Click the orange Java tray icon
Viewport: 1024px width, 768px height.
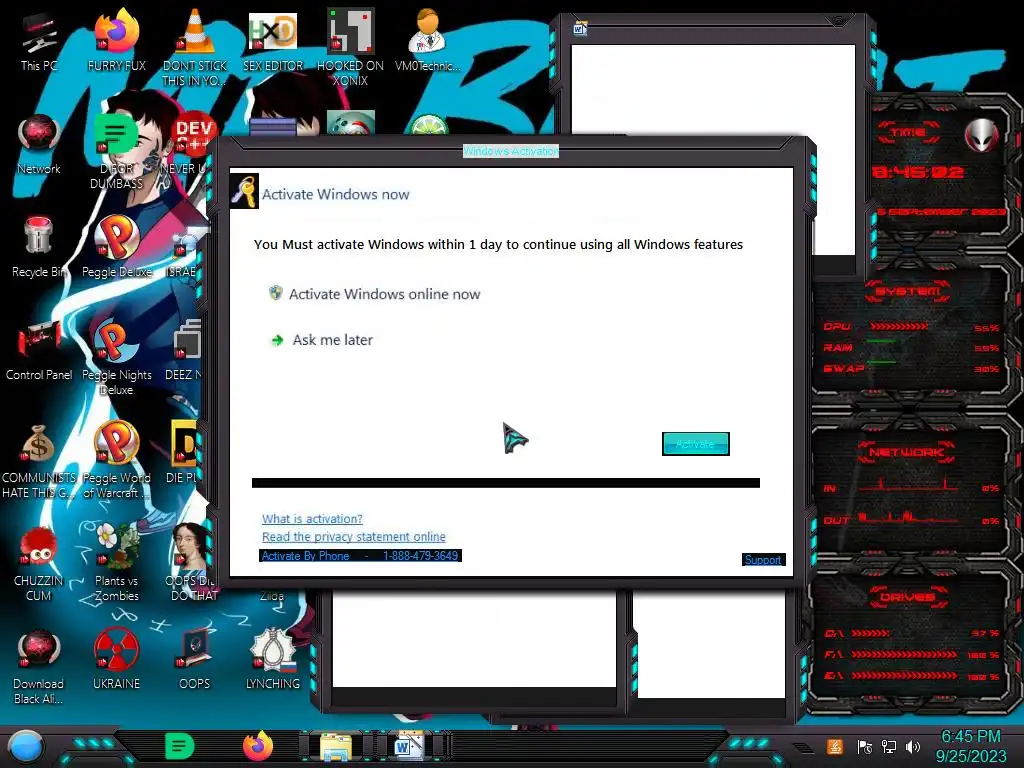click(x=835, y=746)
